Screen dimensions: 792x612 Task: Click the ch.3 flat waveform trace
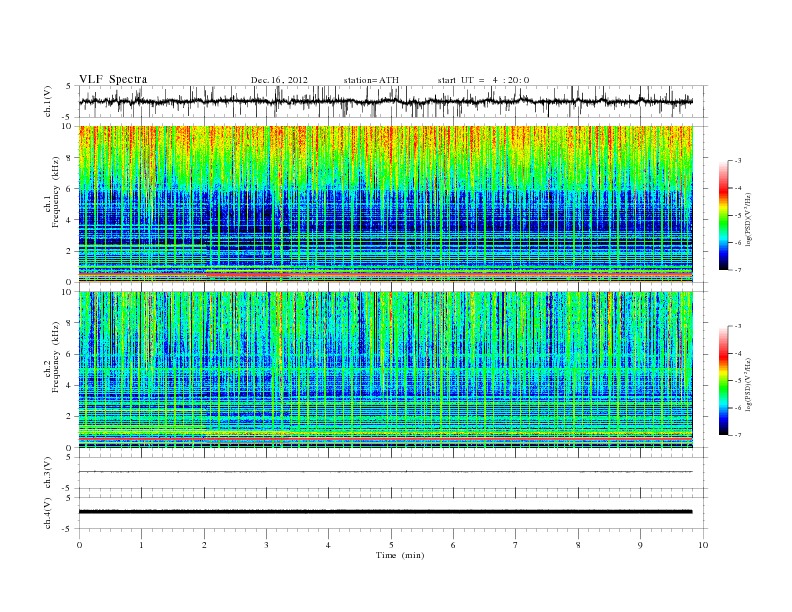[x=385, y=472]
